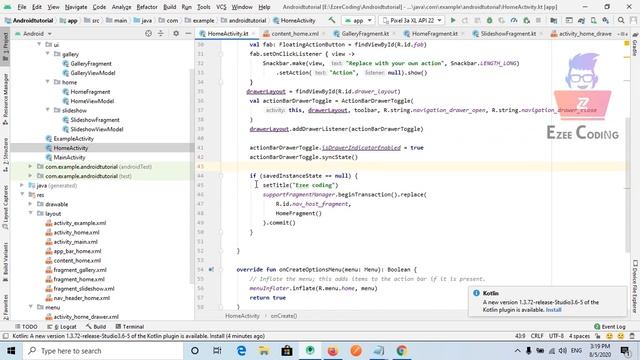Viewport: 640px width, 360px height.
Task: Open the Resource Manager side panel
Action: [x=5, y=98]
